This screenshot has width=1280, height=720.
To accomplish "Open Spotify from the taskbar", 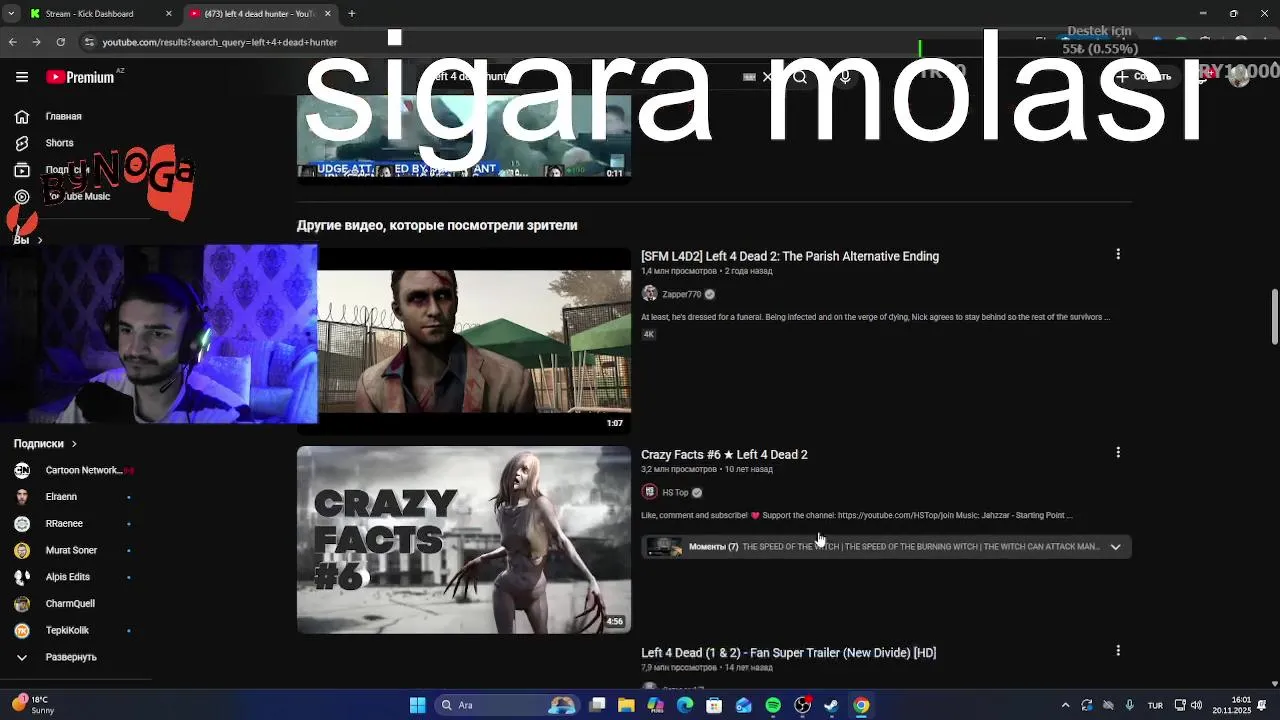I will coord(773,705).
